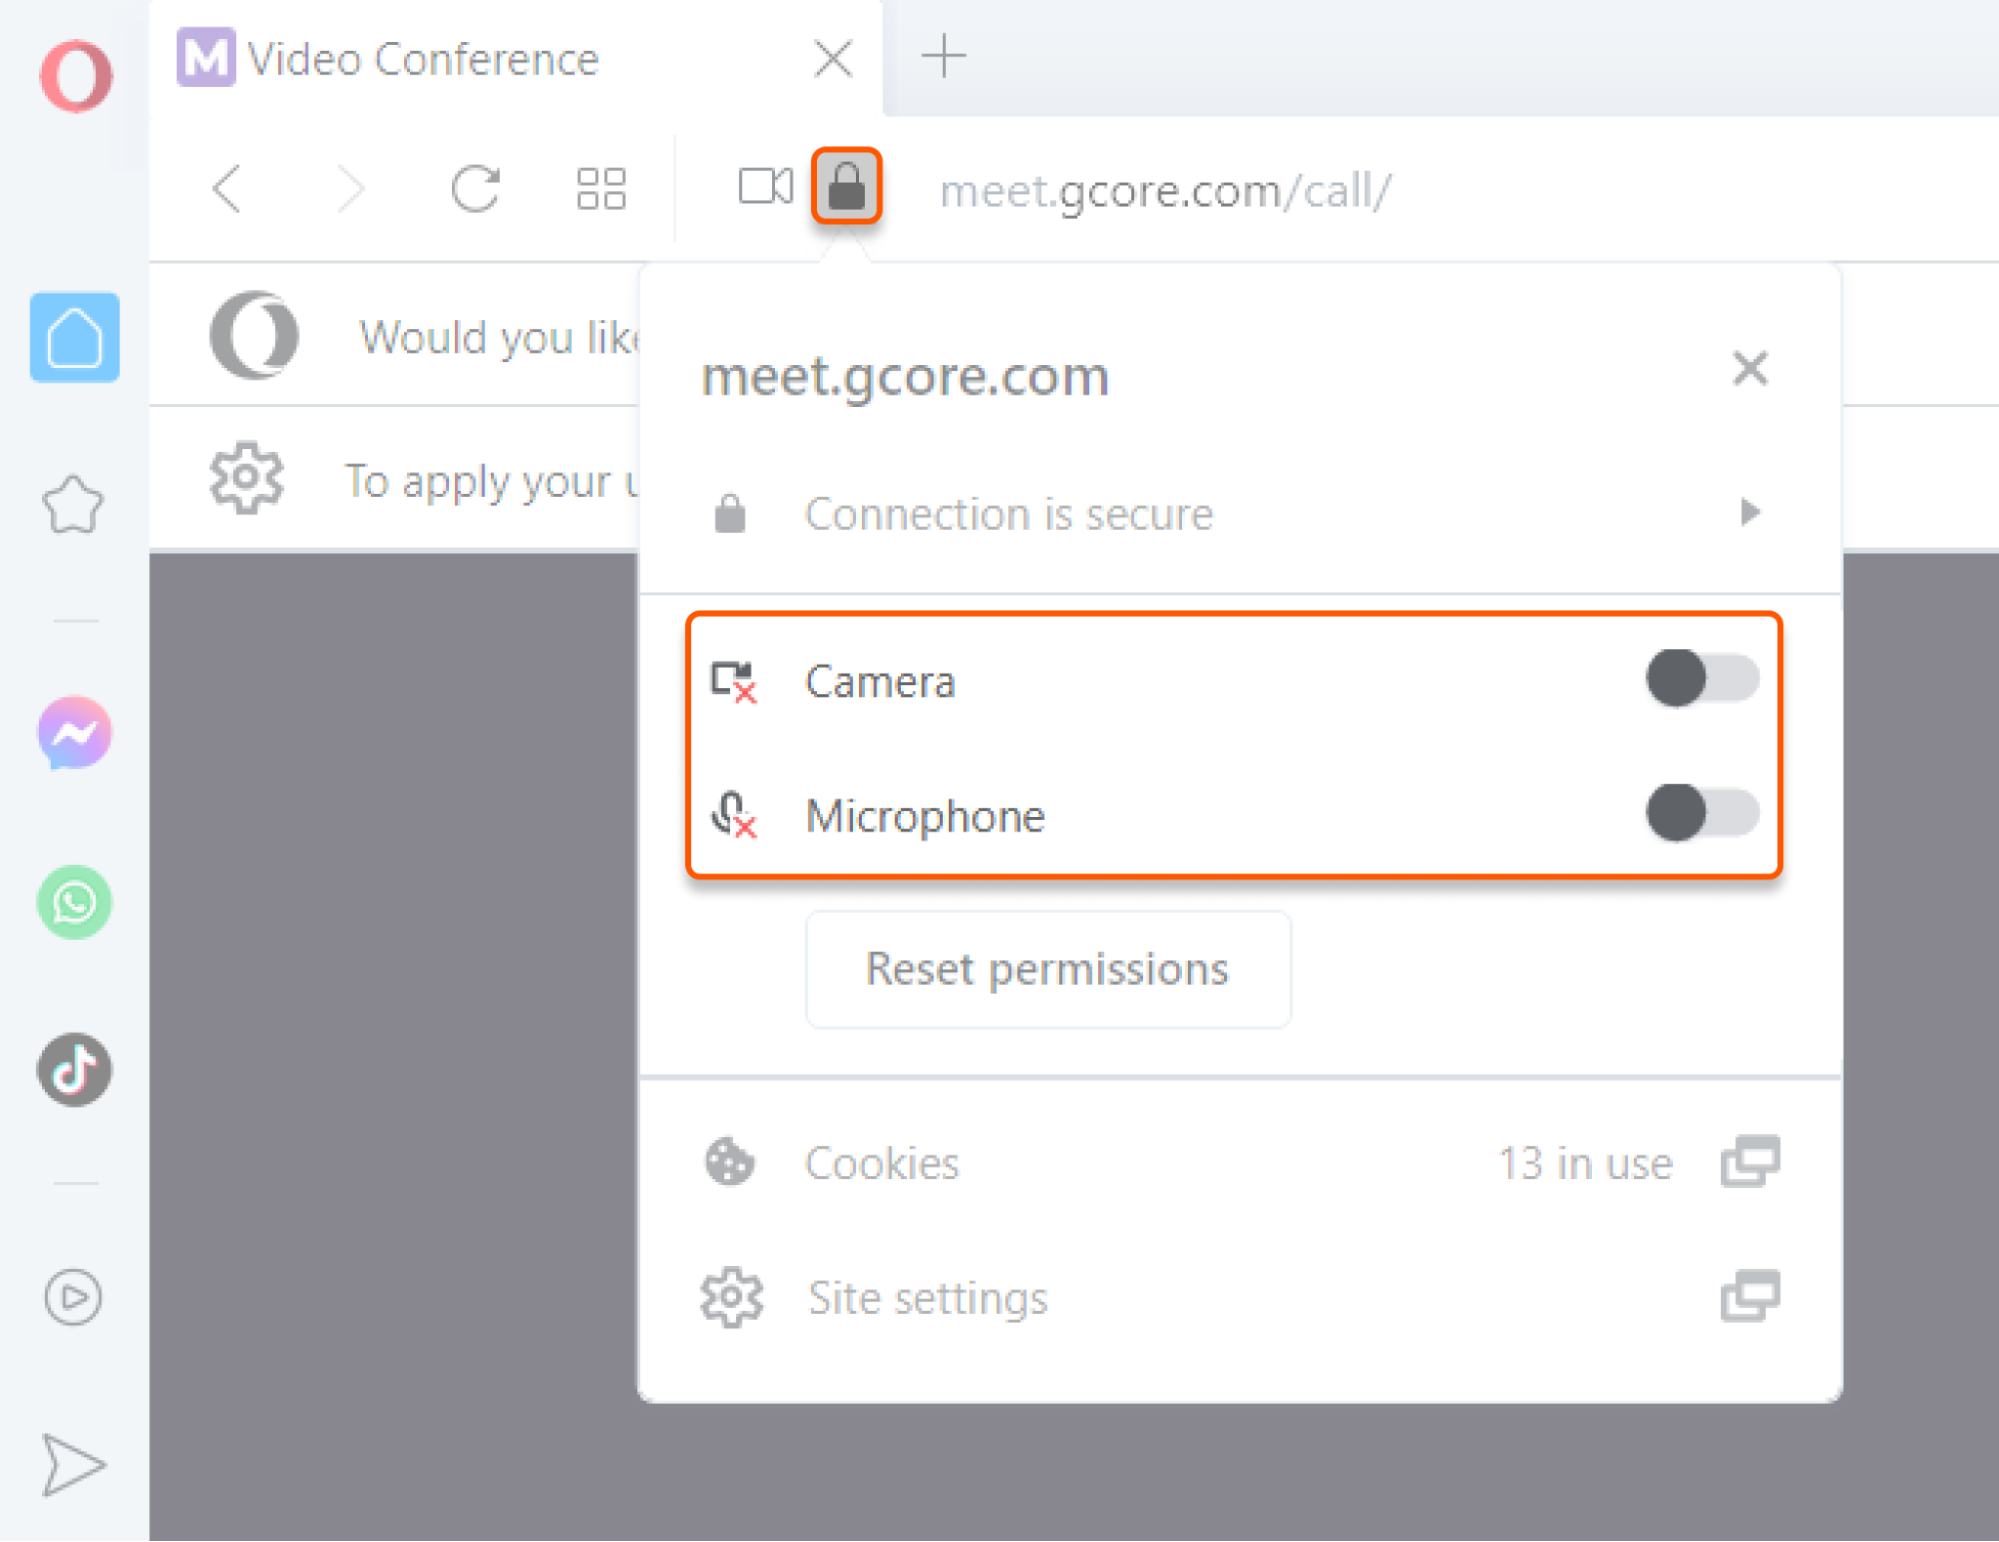Close the meet.gcore.com permissions popup
Viewport: 1999px width, 1542px height.
pos(1750,369)
